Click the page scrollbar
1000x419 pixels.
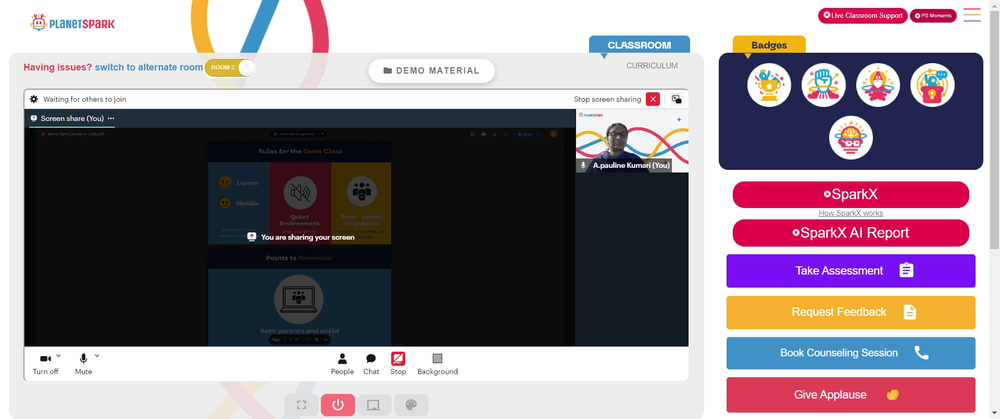point(995,128)
